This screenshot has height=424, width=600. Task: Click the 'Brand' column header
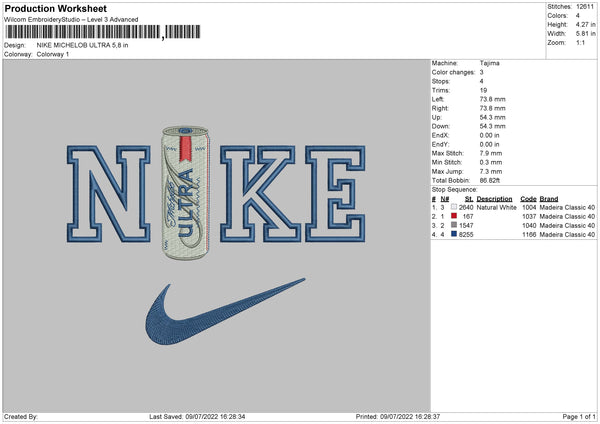[x=549, y=199]
